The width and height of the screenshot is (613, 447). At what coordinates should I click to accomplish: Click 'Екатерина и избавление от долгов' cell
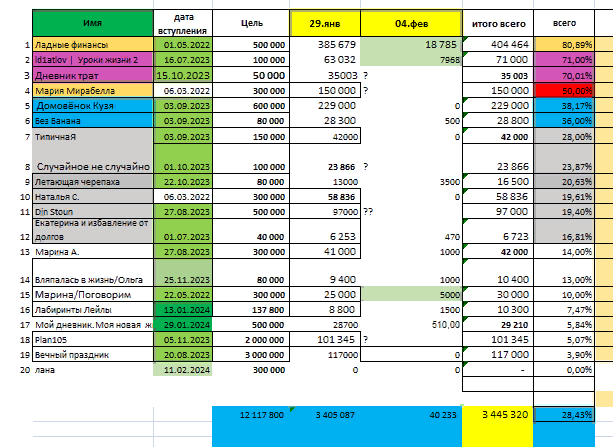point(93,231)
